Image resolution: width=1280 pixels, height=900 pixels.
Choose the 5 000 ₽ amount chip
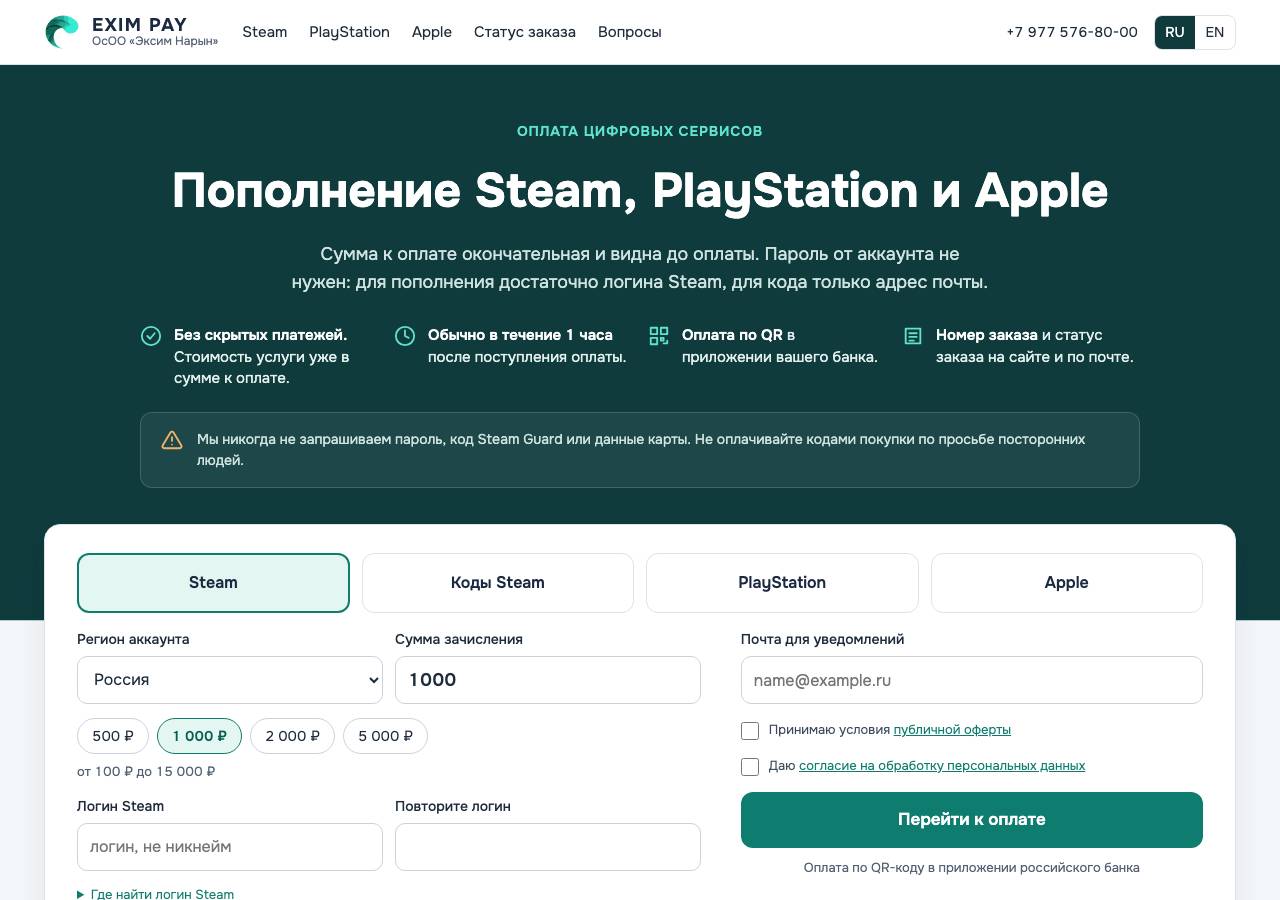[385, 736]
